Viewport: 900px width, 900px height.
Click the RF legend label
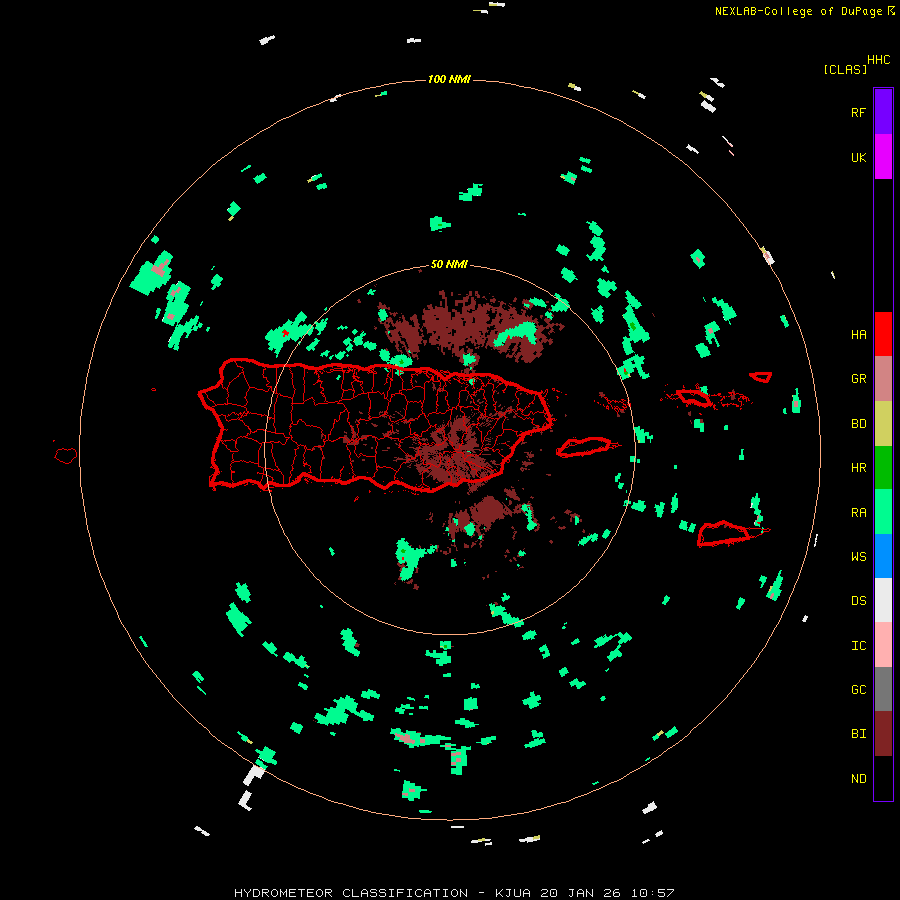click(x=858, y=113)
